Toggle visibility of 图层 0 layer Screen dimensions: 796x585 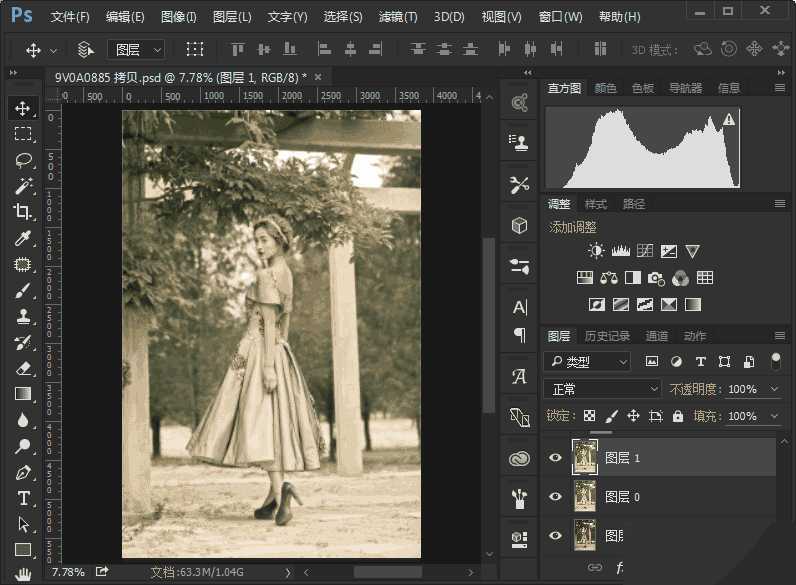coord(555,497)
